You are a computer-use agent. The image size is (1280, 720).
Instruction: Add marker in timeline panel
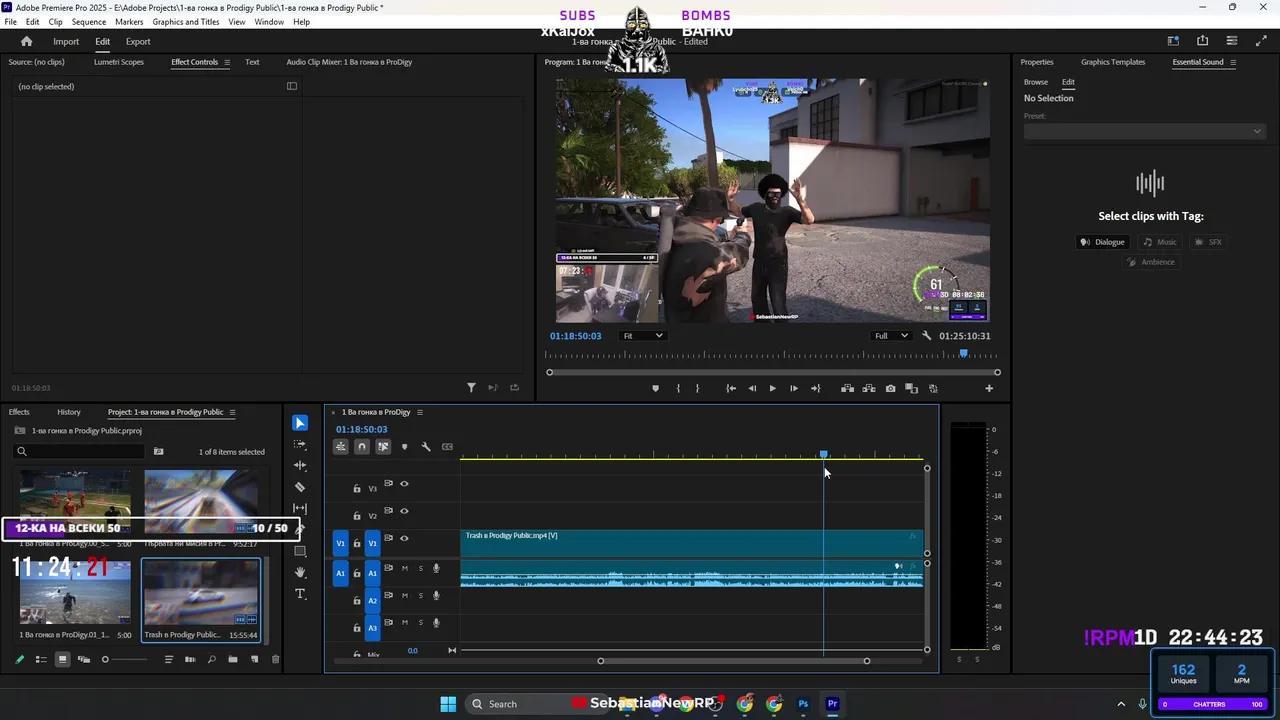coord(404,447)
